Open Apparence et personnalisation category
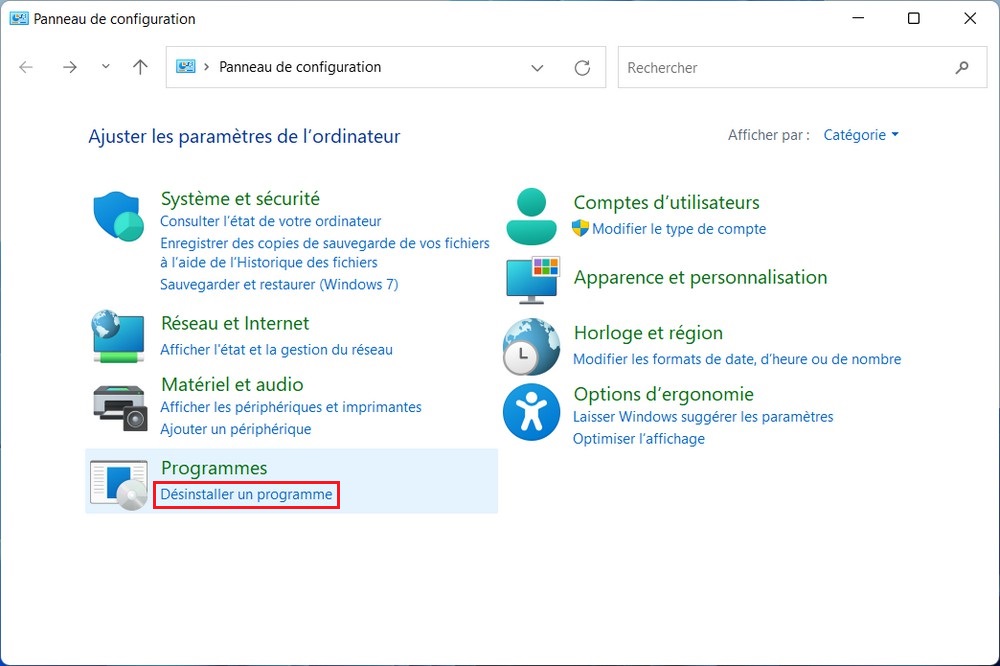The height and width of the screenshot is (666, 1000). (x=700, y=278)
